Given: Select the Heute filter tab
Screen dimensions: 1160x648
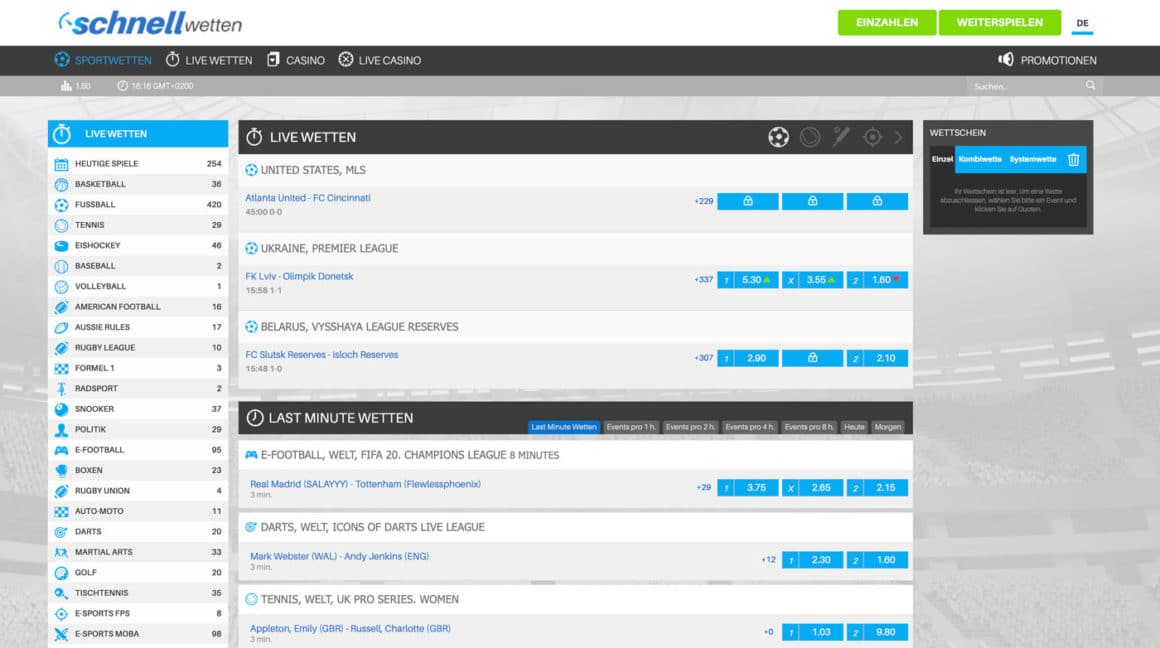Looking at the screenshot, I should (x=854, y=427).
